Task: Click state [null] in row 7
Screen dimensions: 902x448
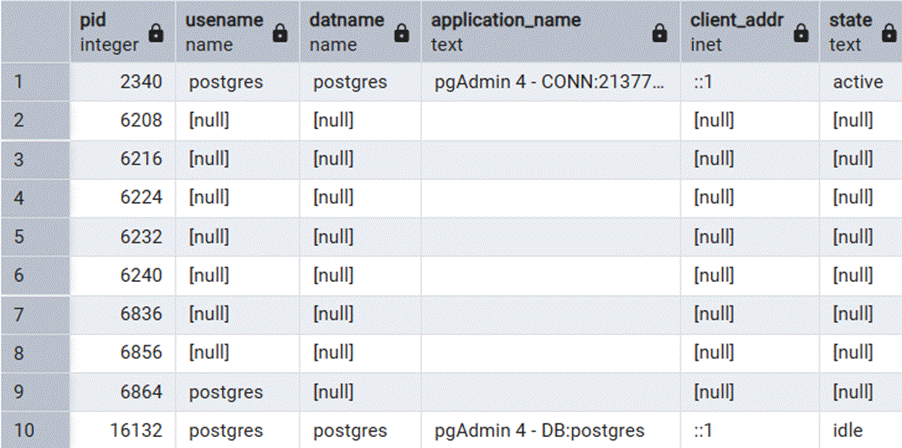Action: (x=861, y=314)
